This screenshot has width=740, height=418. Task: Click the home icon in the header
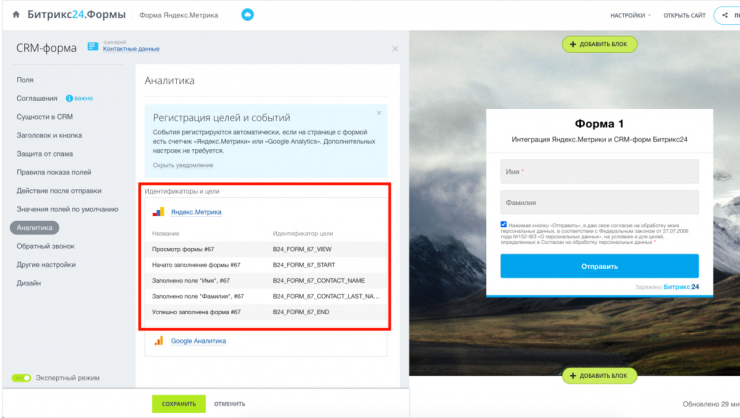(x=16, y=15)
